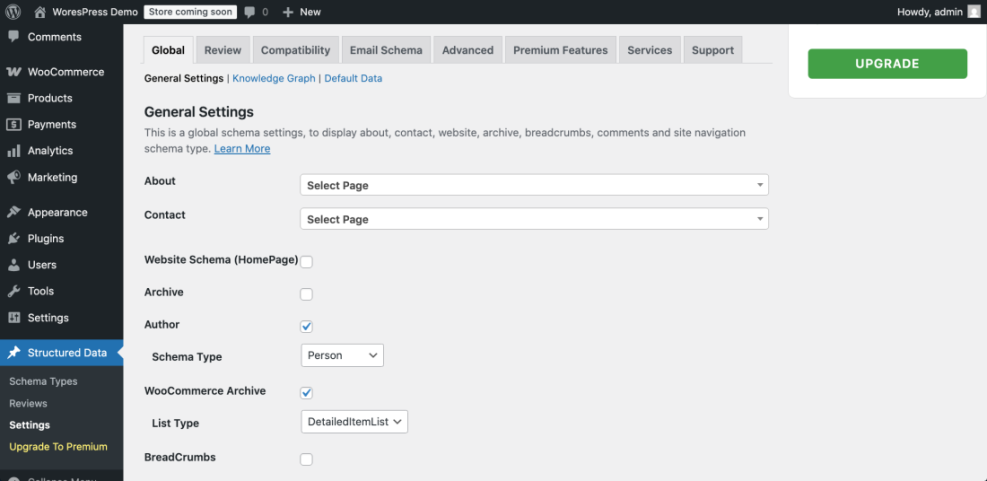The image size is (987, 481).
Task: Open the Marketing menu label
Action: (x=52, y=178)
